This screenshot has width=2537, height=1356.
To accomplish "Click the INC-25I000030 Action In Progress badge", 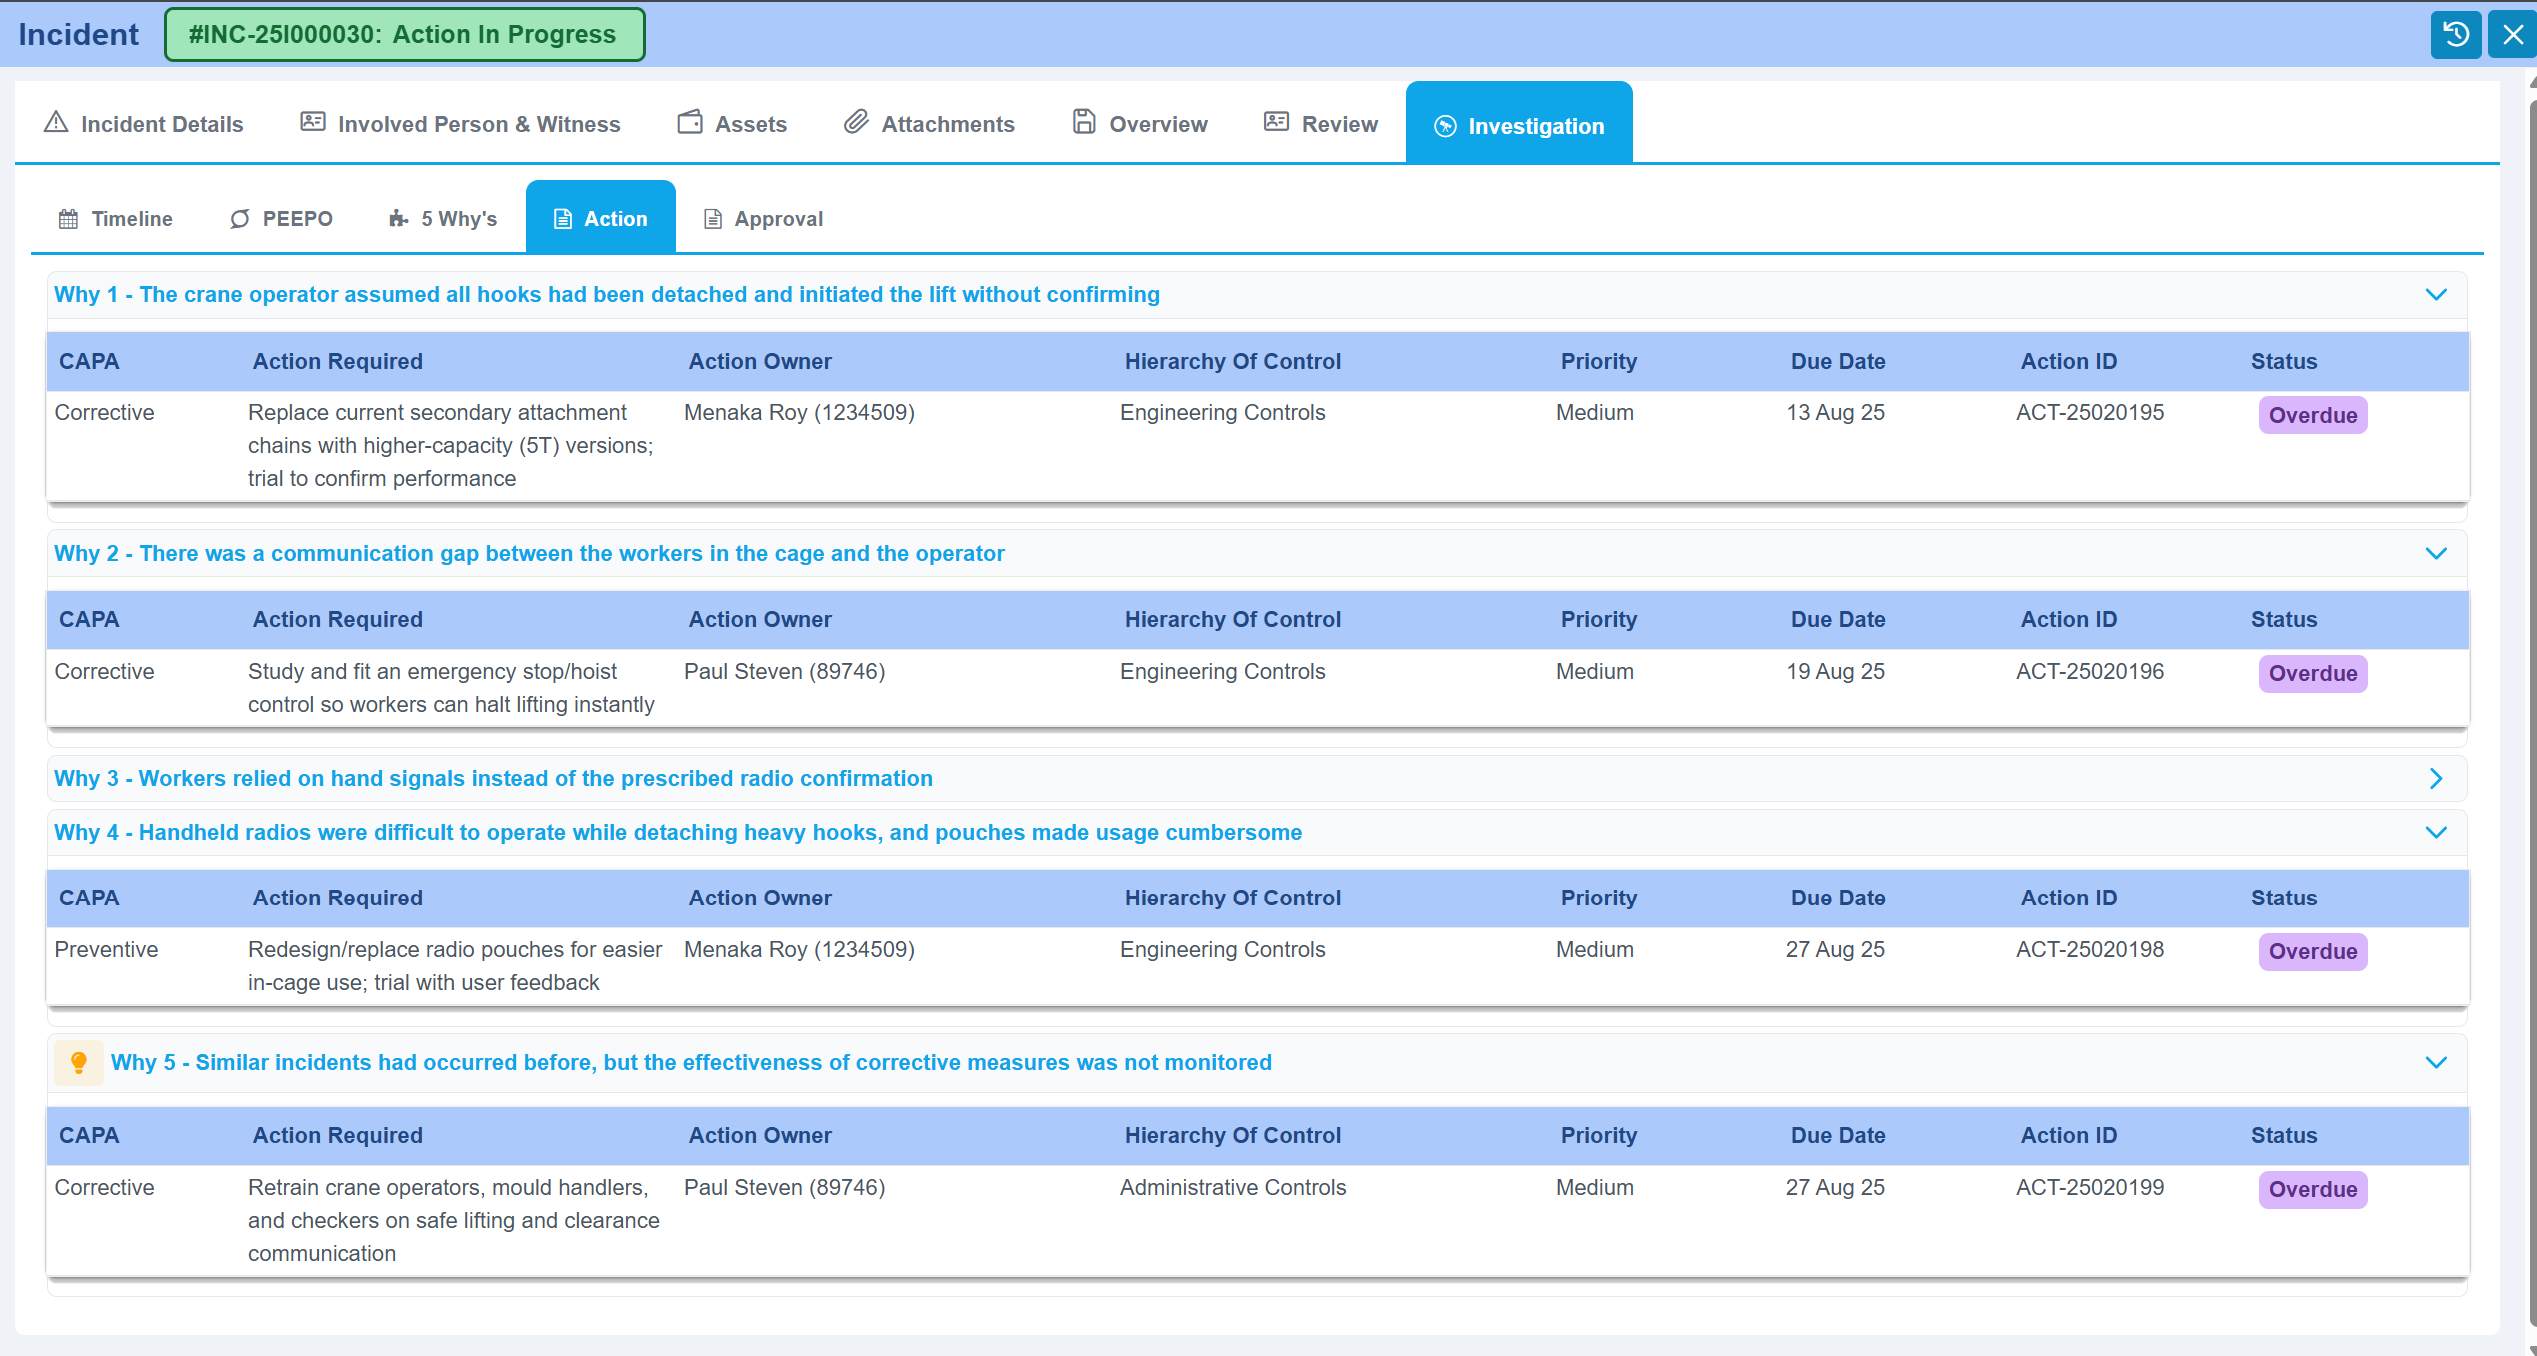I will (x=404, y=35).
